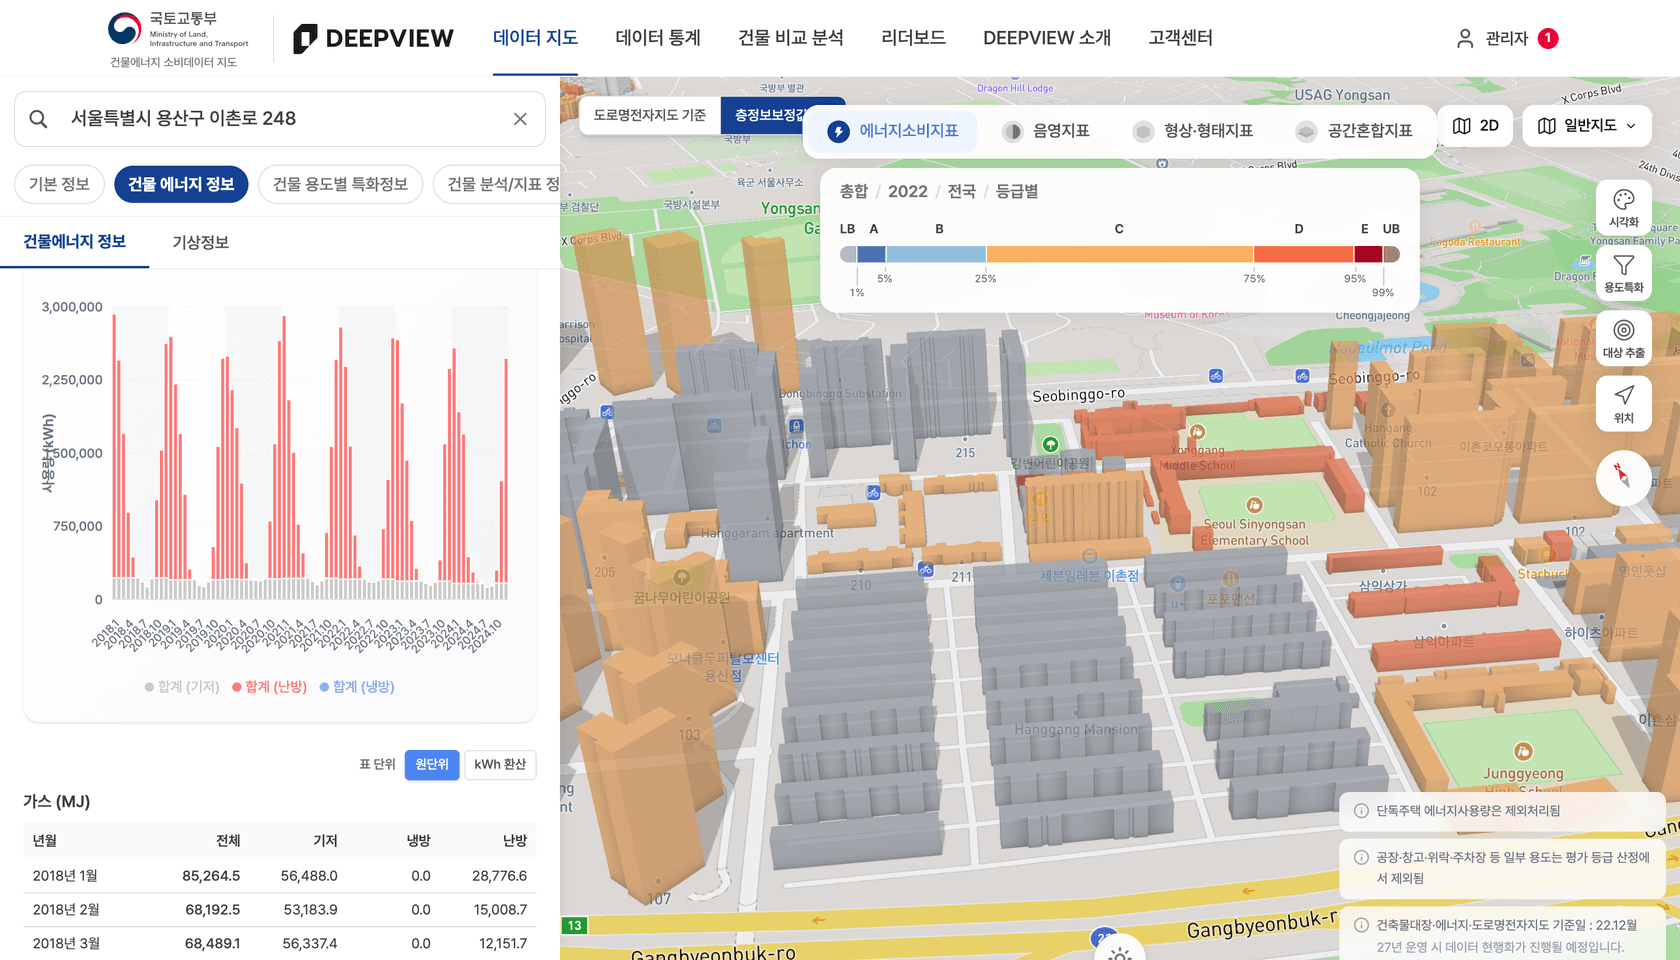Toggle 합계 (난방) legend series

[270, 687]
